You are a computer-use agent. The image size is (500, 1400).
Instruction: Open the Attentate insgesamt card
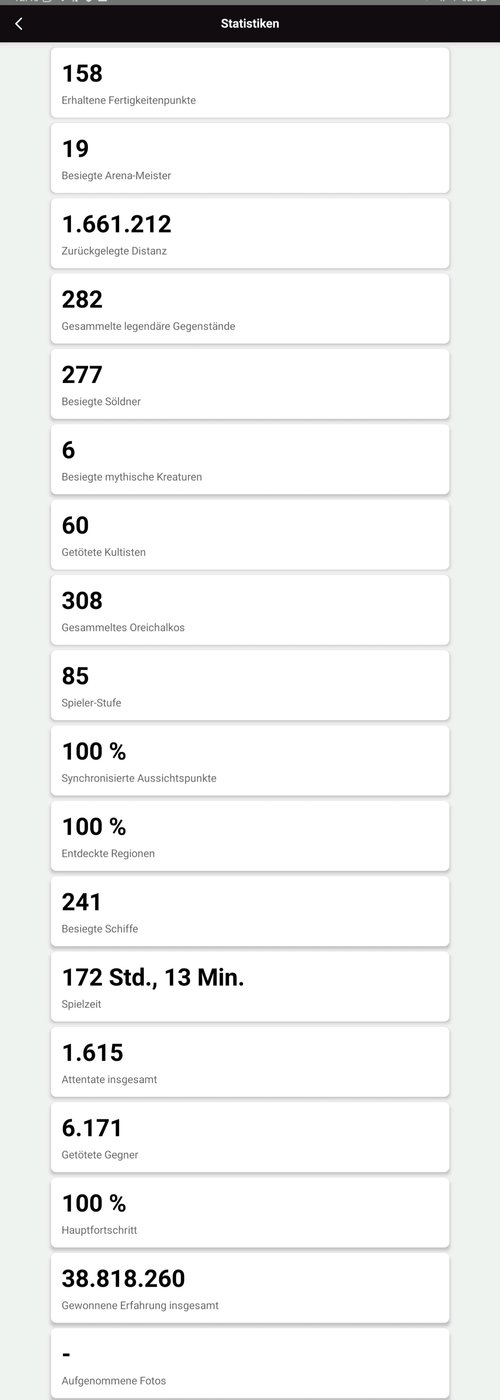tap(250, 1062)
